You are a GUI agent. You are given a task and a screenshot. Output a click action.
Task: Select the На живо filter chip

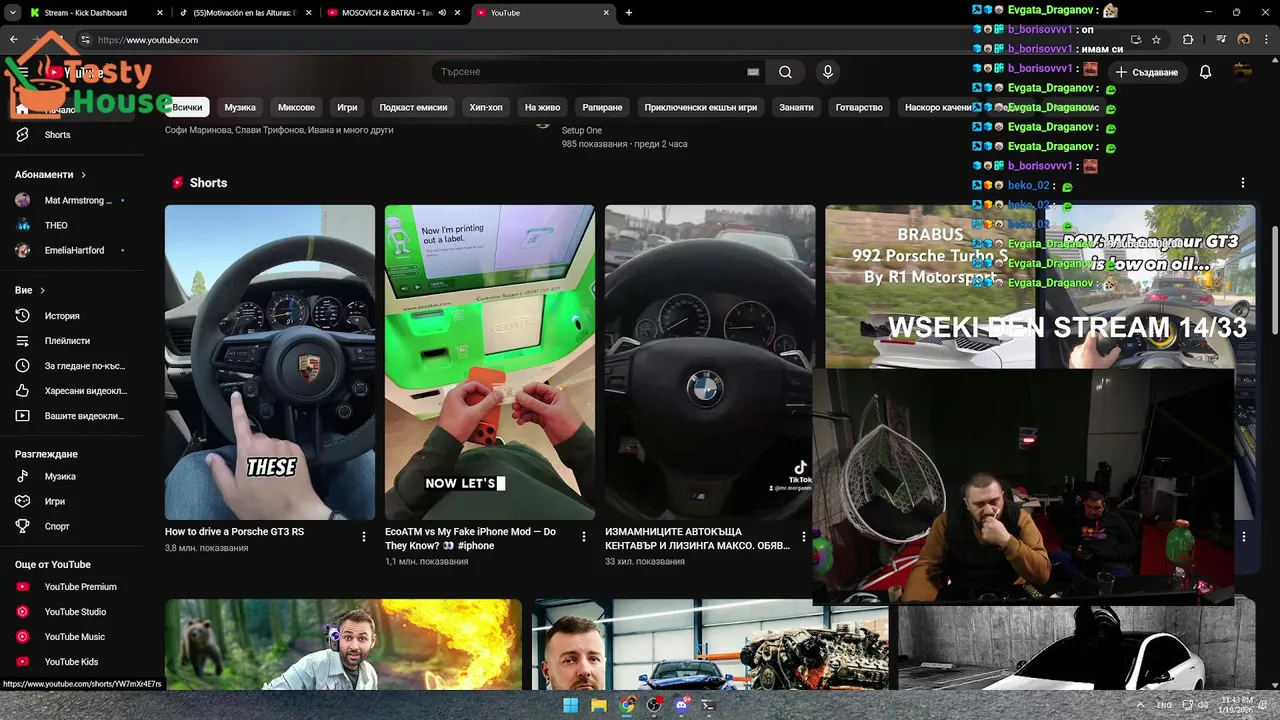pos(542,107)
